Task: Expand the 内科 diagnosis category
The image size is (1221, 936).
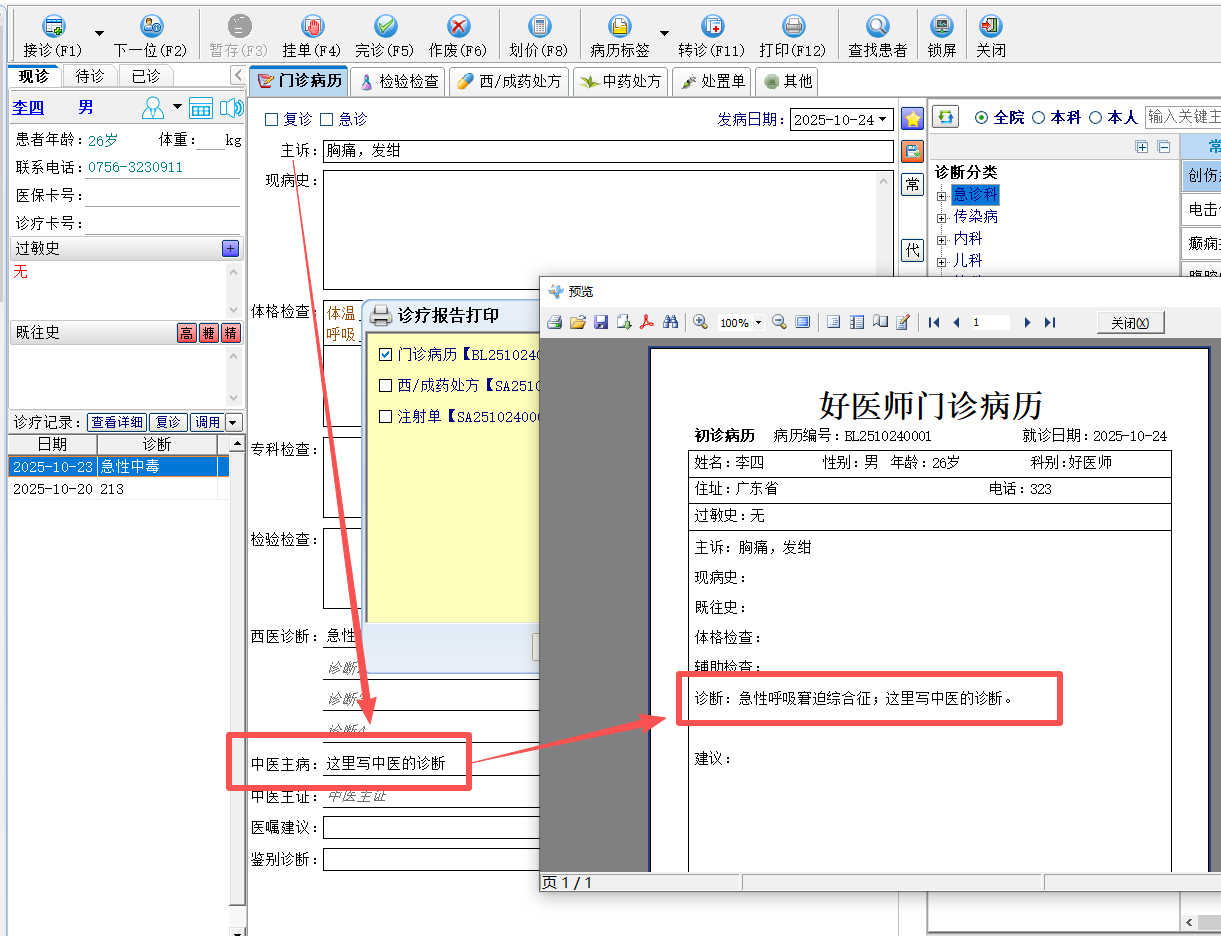Action: tap(941, 240)
